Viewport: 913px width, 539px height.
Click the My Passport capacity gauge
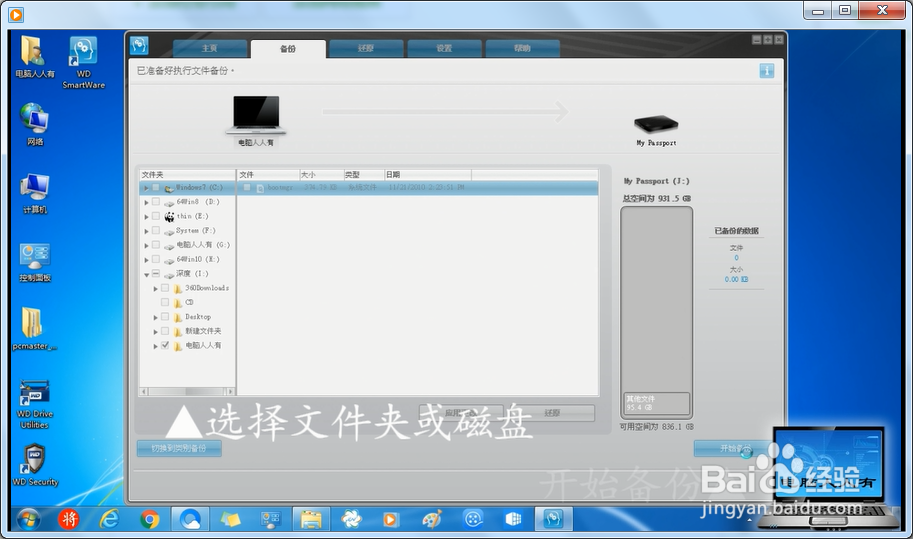pos(656,313)
